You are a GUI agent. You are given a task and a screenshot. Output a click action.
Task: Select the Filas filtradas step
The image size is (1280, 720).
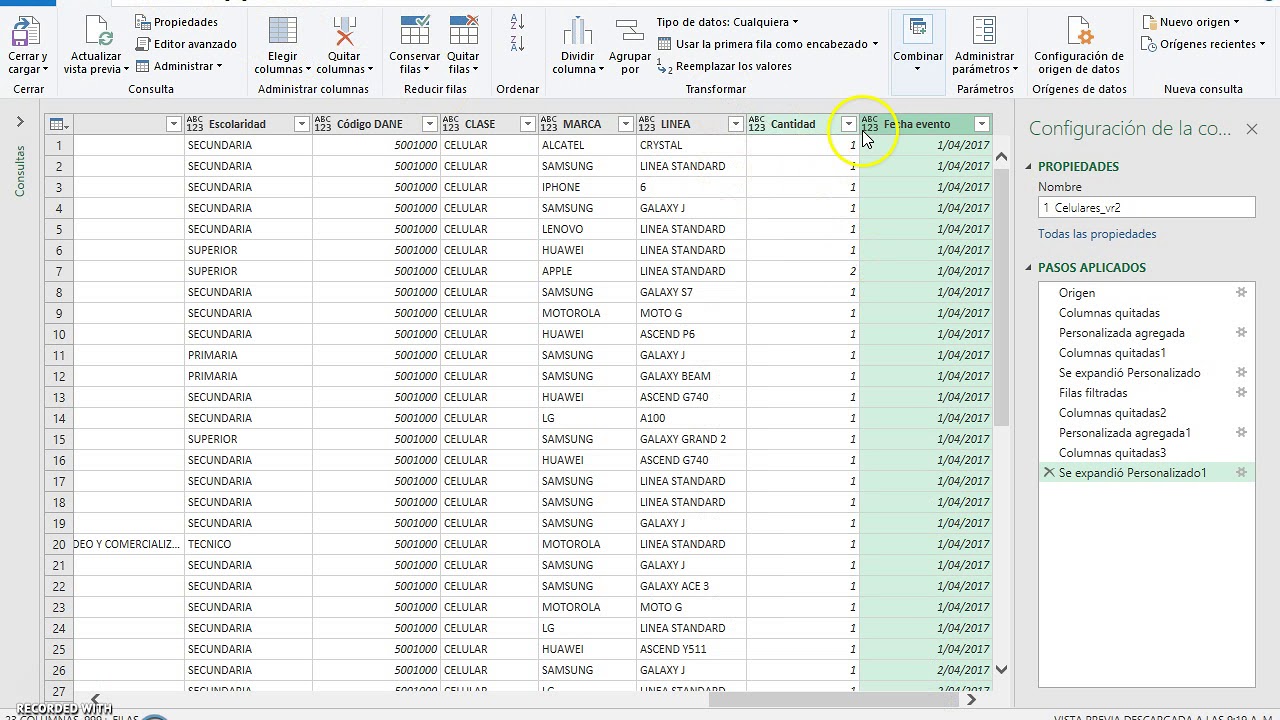(1093, 393)
